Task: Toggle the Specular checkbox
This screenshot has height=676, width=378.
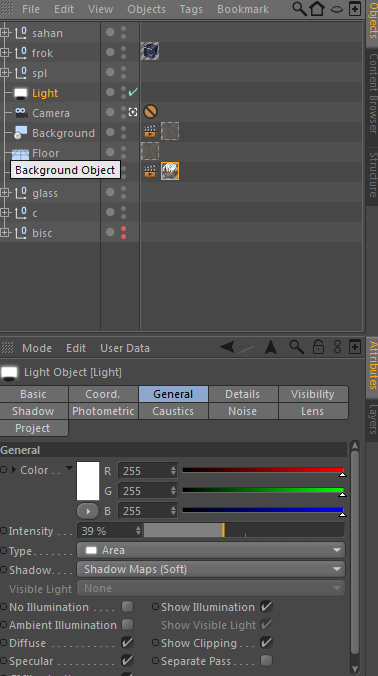Action: point(127,660)
